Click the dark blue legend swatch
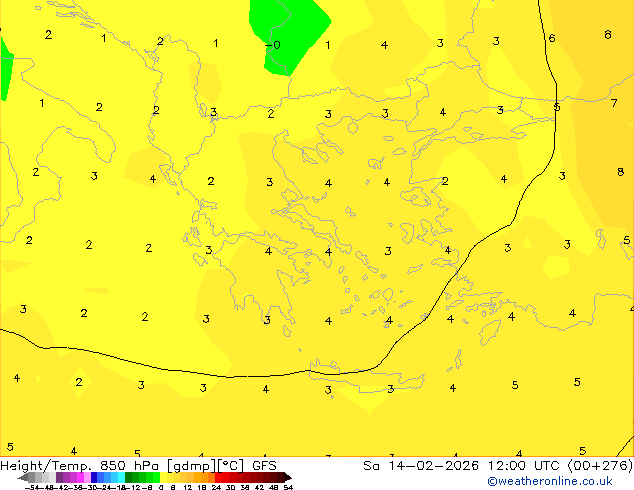 pyautogui.click(x=94, y=477)
